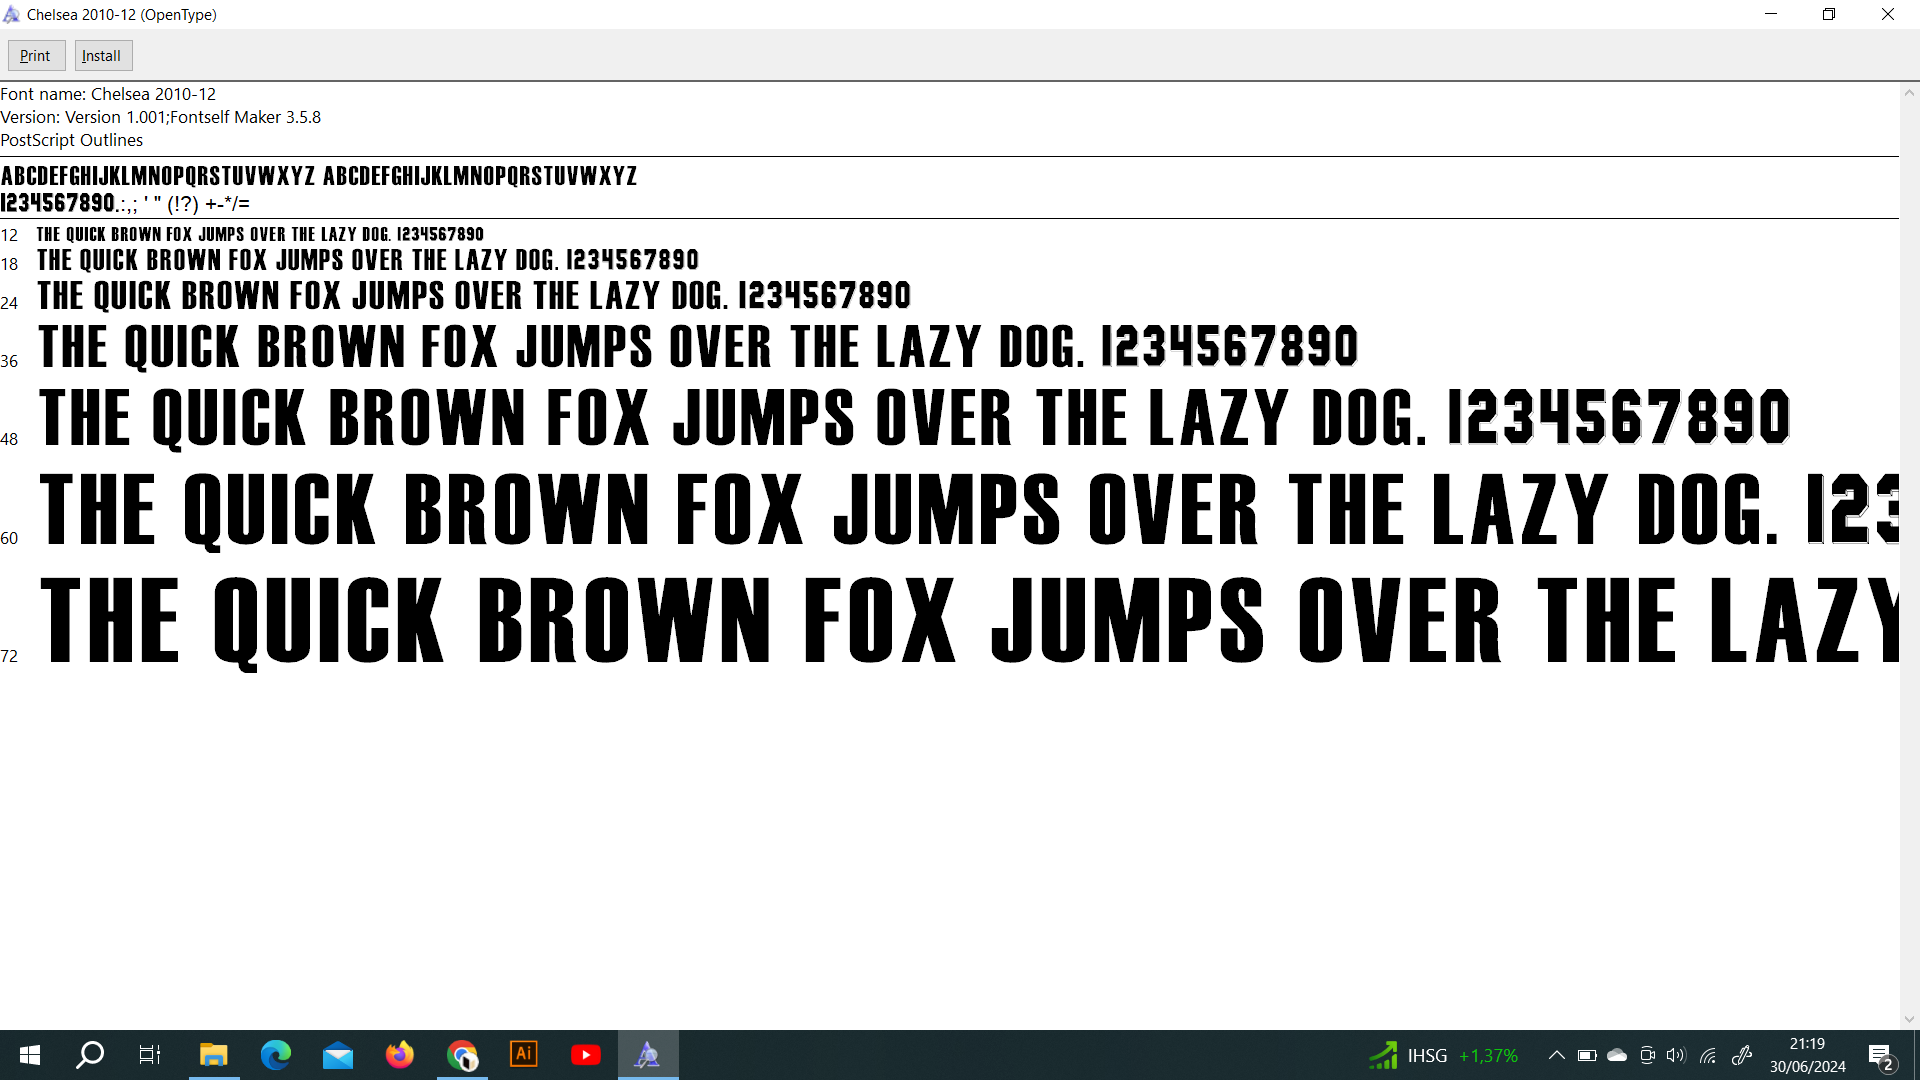
Task: Open Task View
Action: tap(150, 1055)
